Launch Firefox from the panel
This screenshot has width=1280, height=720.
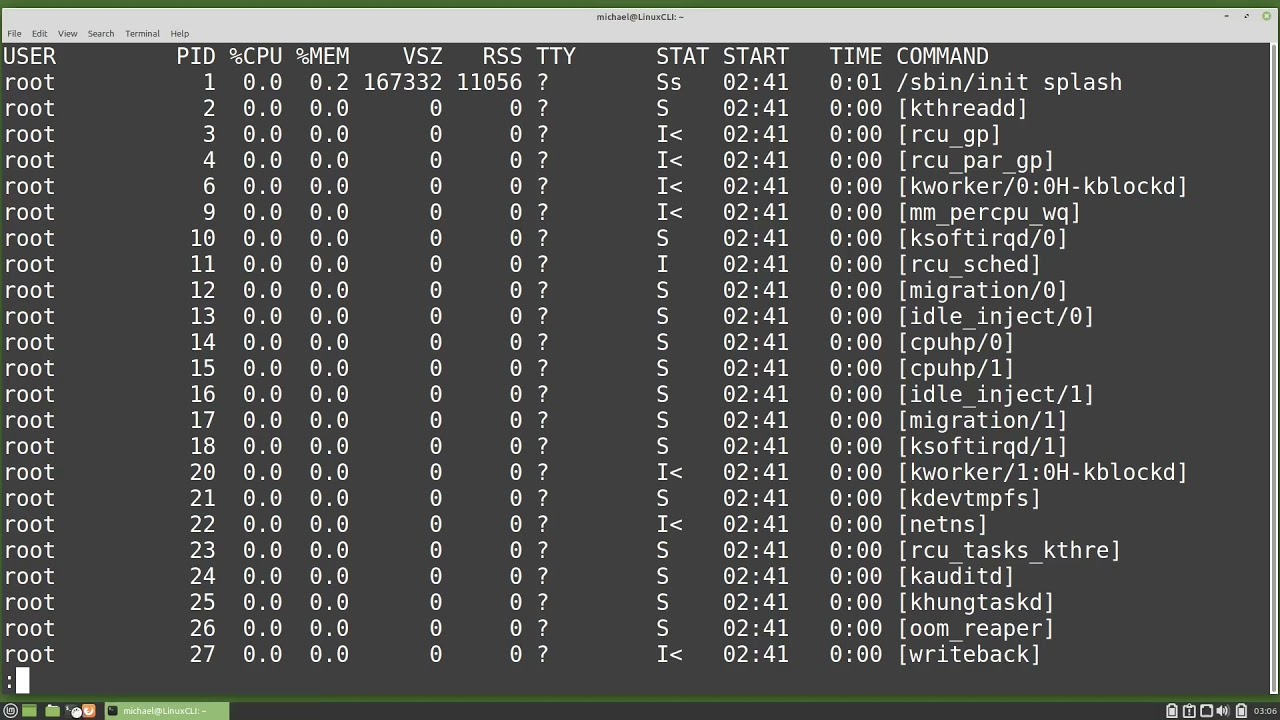coord(89,711)
